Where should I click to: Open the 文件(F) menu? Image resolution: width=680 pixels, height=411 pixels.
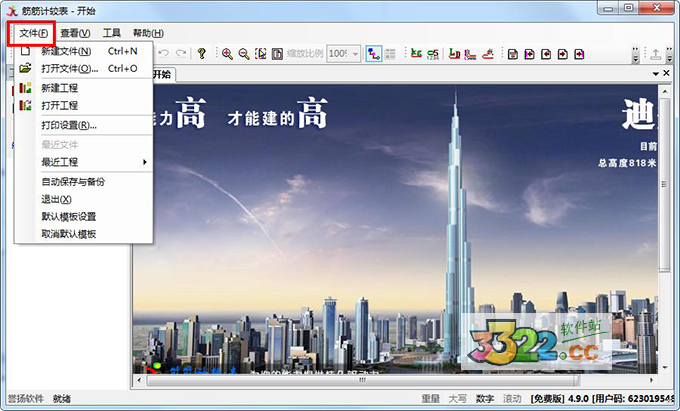[x=33, y=33]
